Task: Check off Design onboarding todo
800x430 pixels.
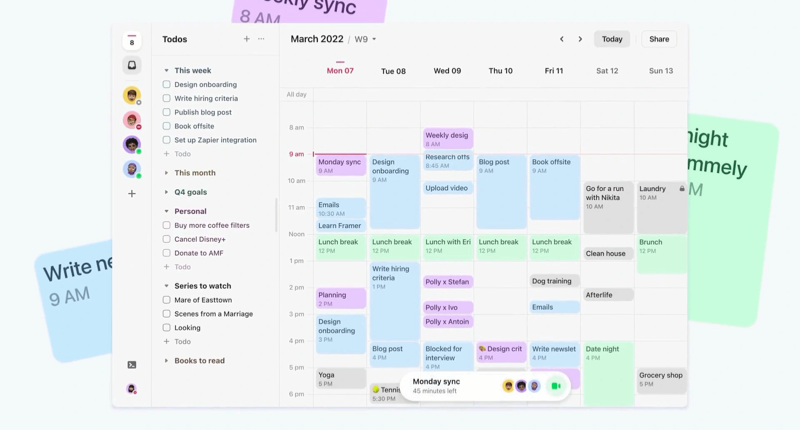Action: [x=166, y=84]
